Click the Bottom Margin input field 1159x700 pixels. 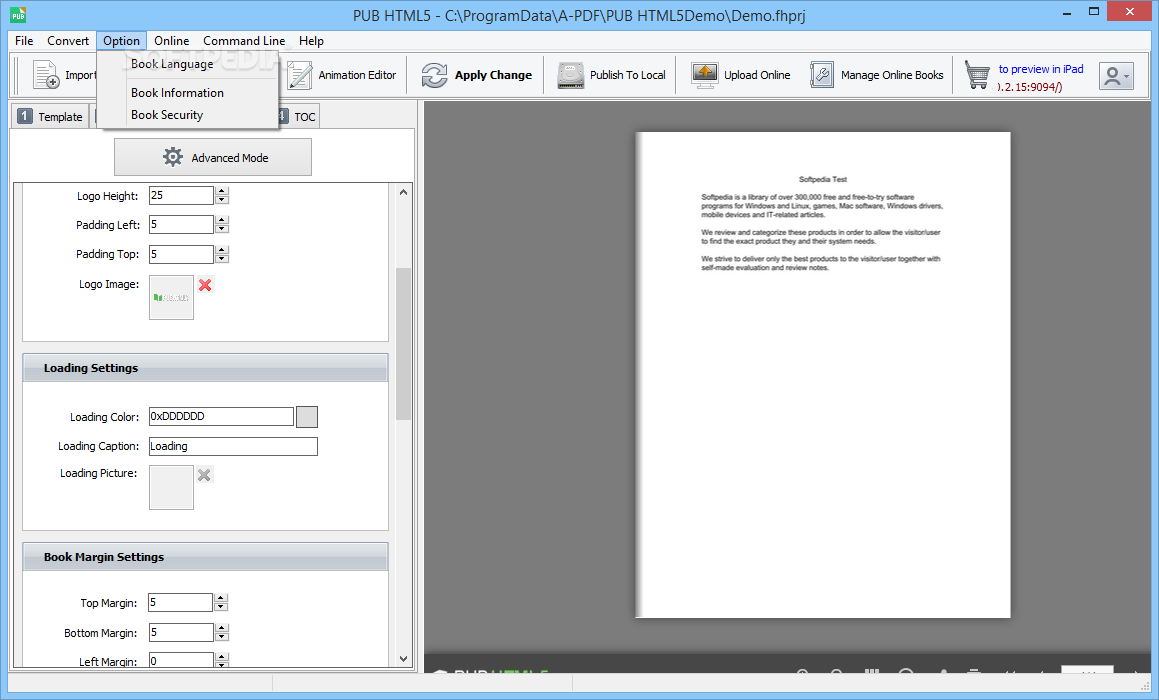click(x=180, y=632)
